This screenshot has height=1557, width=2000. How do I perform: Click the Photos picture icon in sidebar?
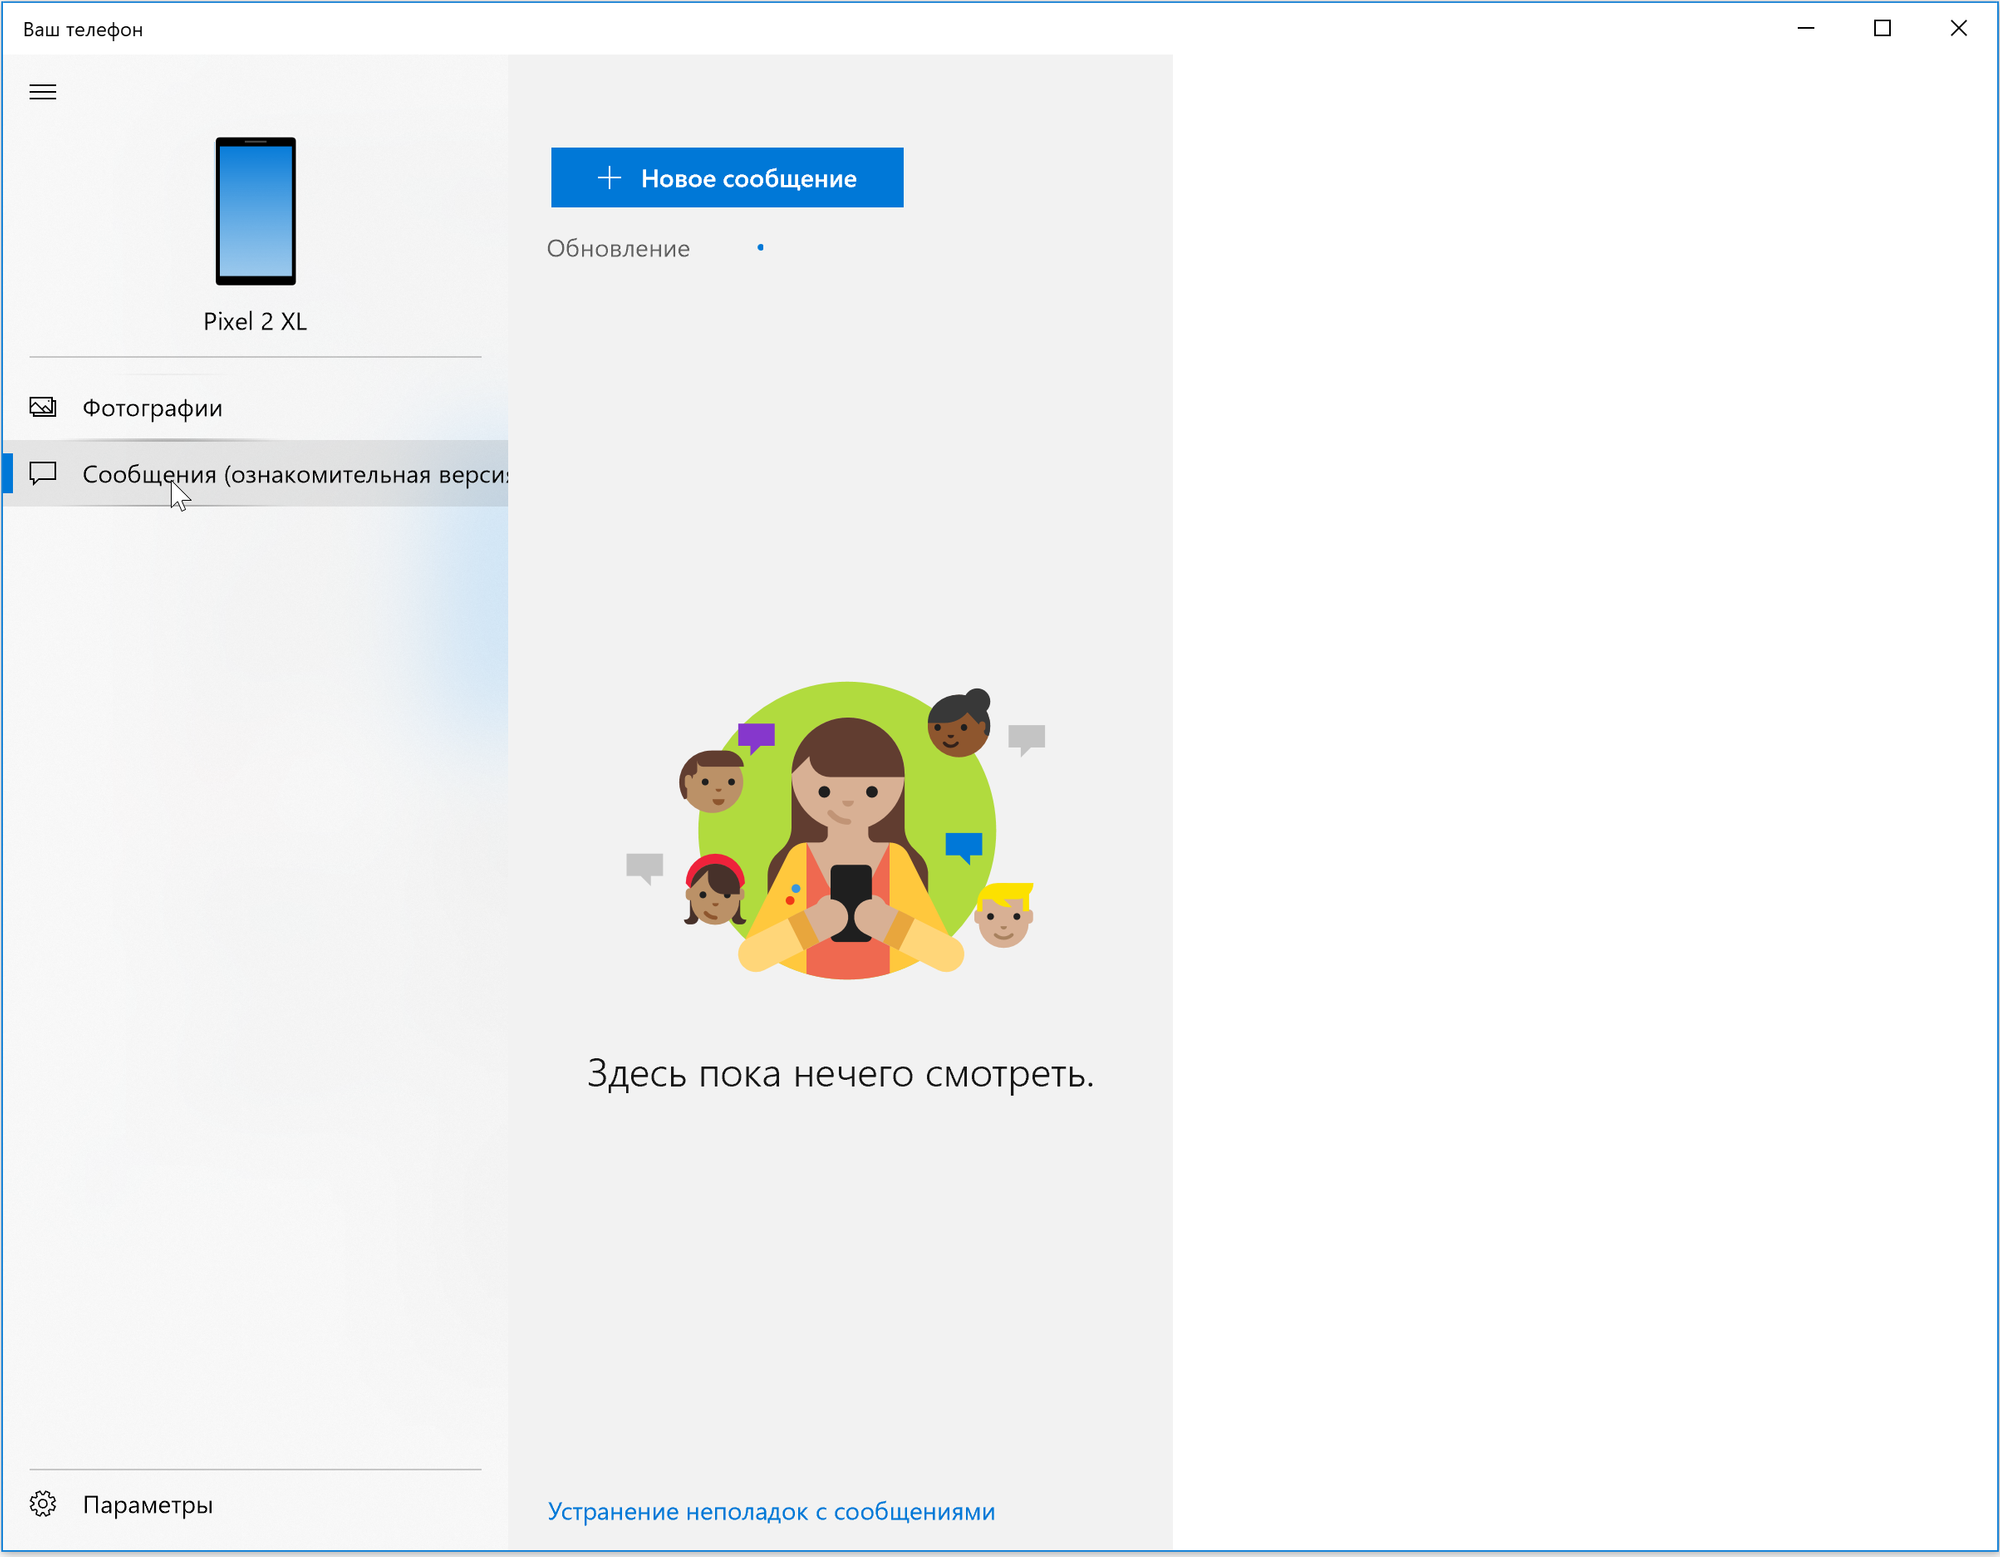[x=43, y=407]
